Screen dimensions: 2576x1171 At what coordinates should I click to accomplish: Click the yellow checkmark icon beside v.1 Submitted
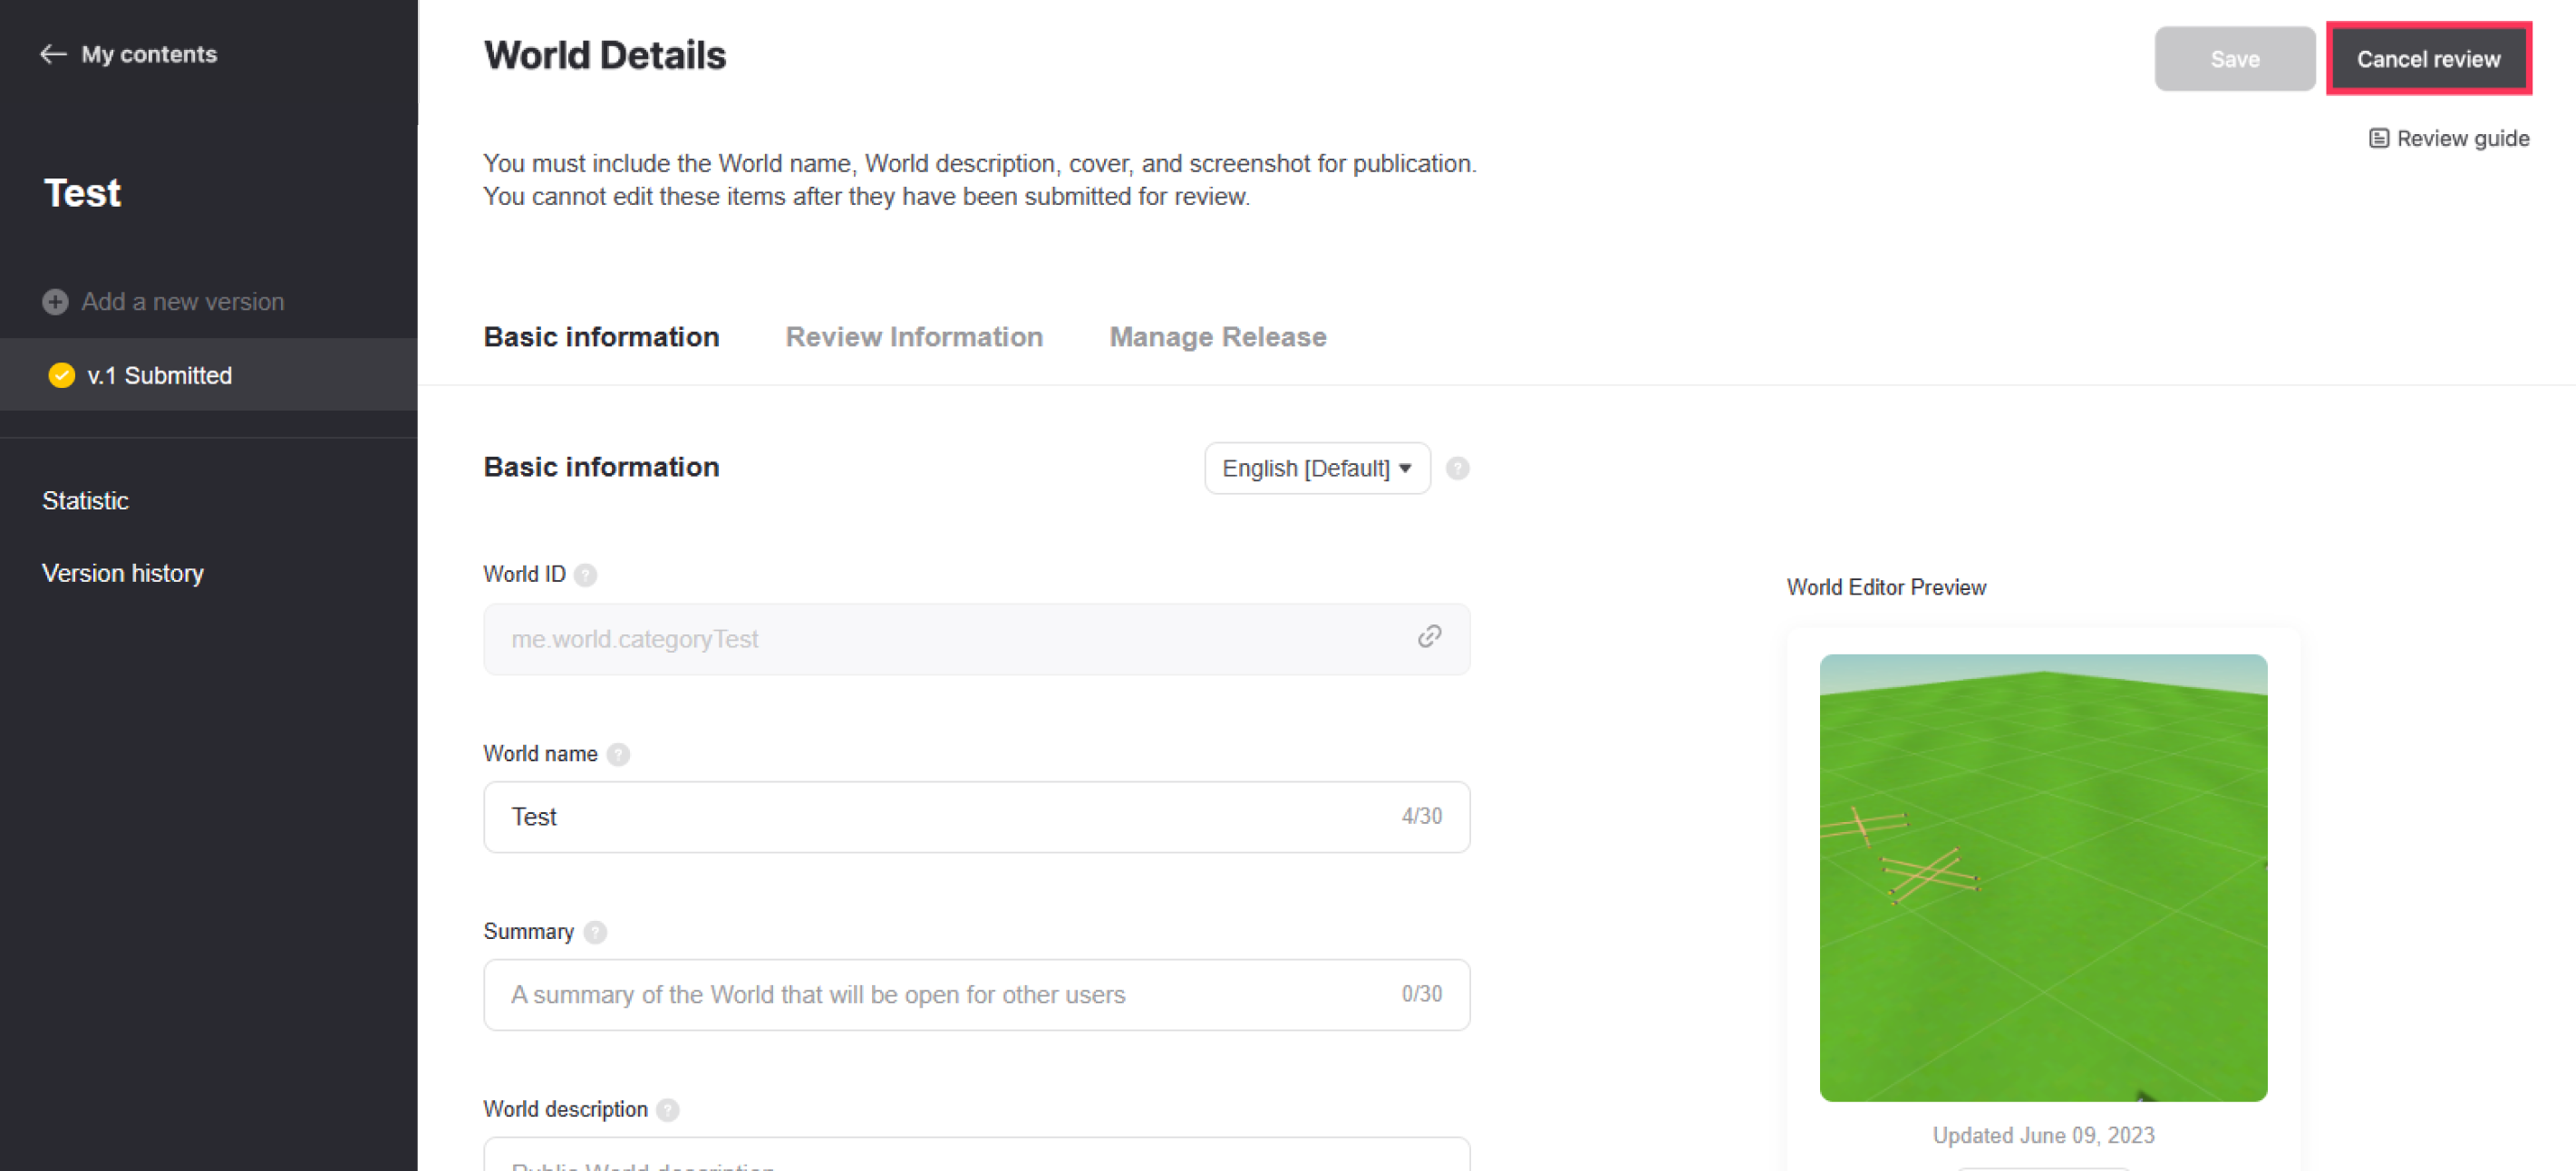62,375
